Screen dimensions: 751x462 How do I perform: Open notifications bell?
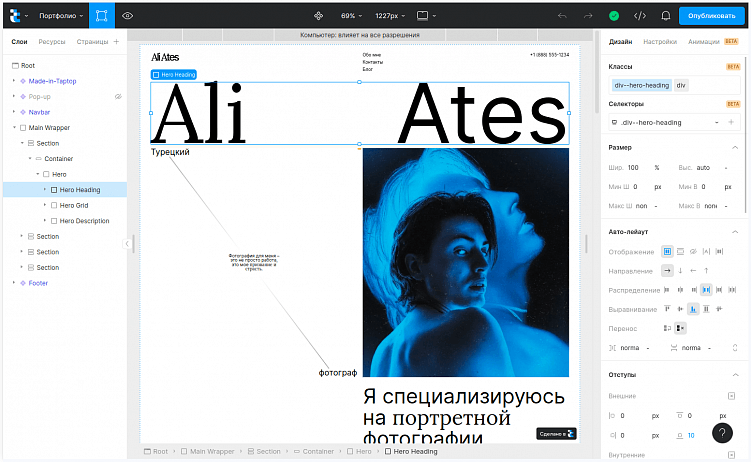[666, 16]
